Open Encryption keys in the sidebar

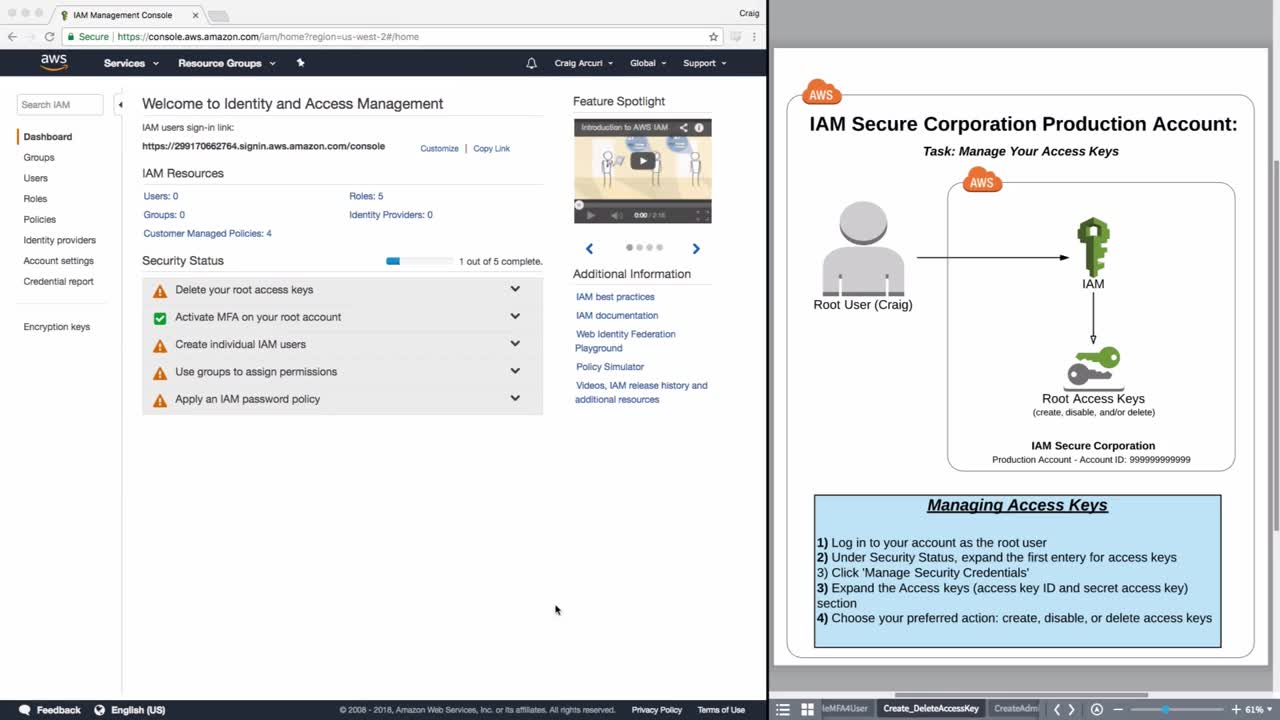(x=57, y=327)
